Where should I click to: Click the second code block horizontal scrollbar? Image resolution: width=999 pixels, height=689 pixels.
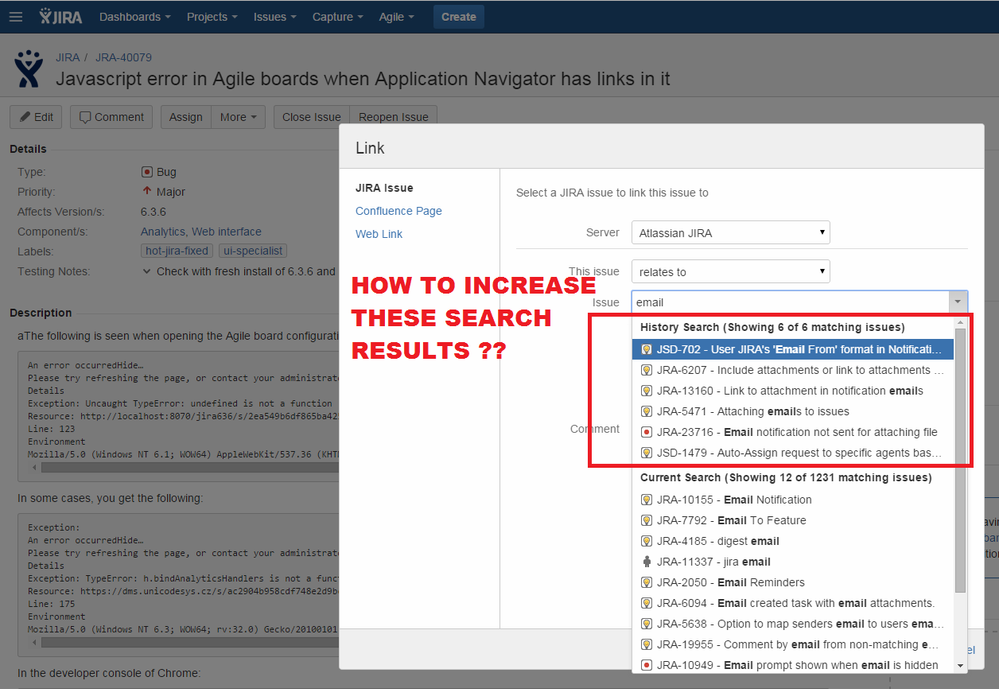pos(189,642)
